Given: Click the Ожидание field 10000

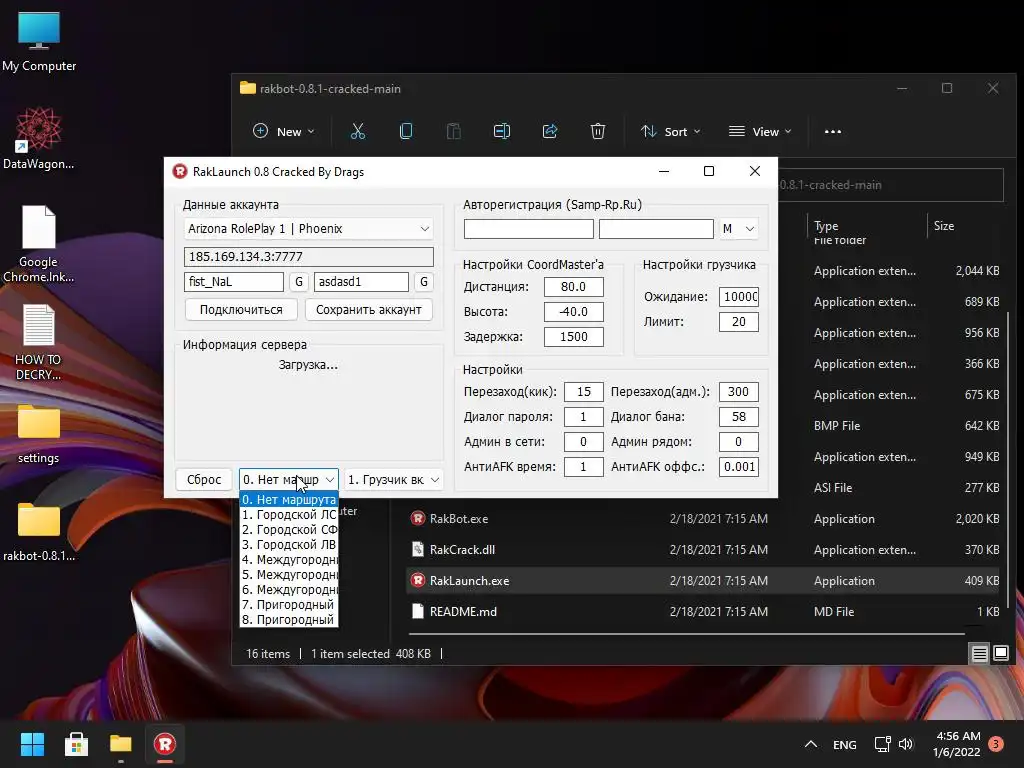Looking at the screenshot, I should [739, 296].
